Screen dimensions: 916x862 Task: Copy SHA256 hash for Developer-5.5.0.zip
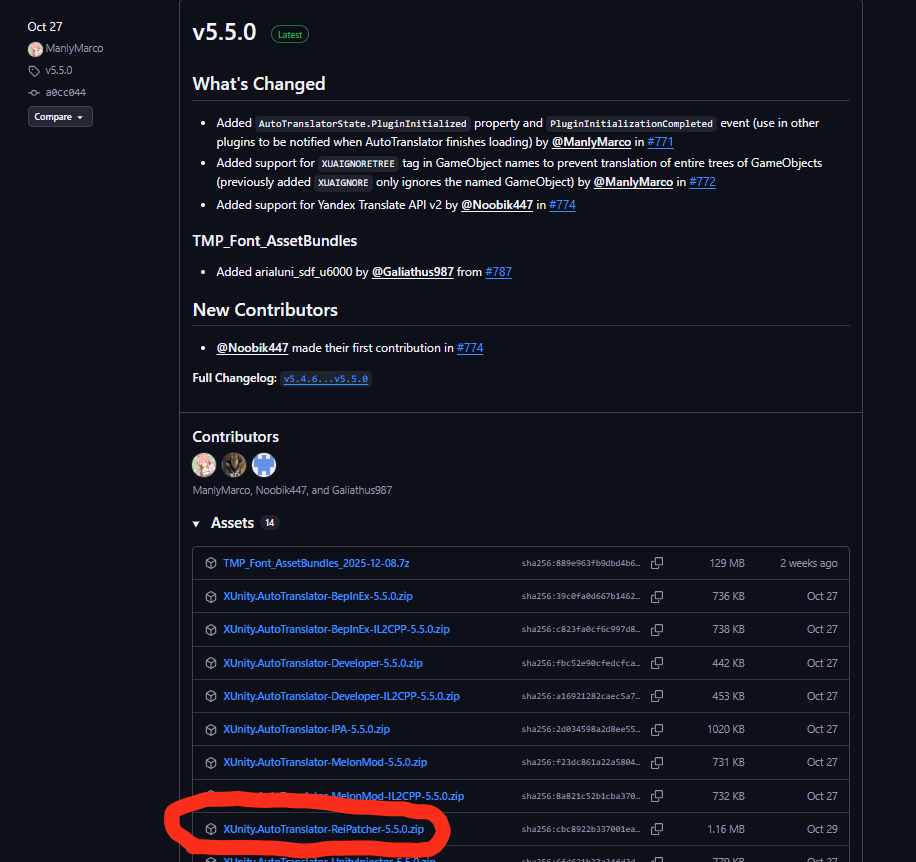(x=657, y=663)
